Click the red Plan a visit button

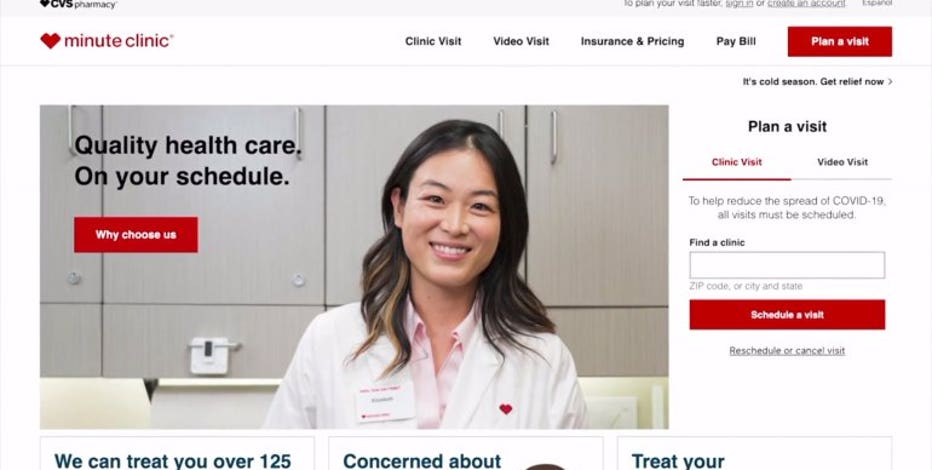click(x=839, y=42)
